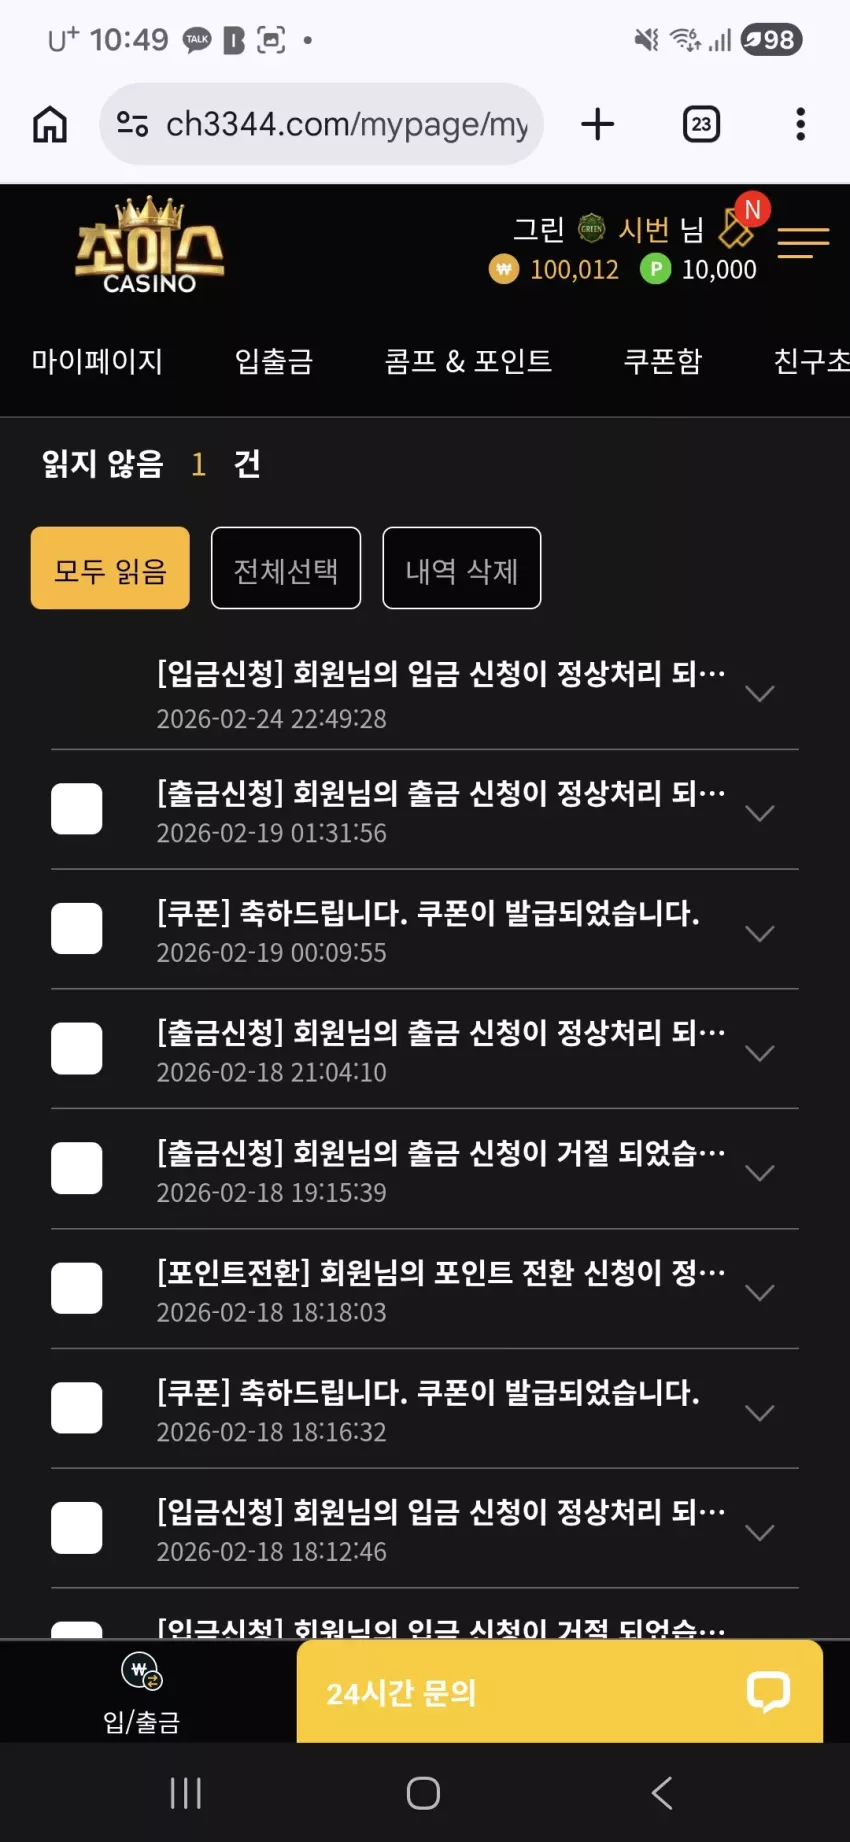
Task: Switch to the 입출금 tab
Action: (274, 361)
